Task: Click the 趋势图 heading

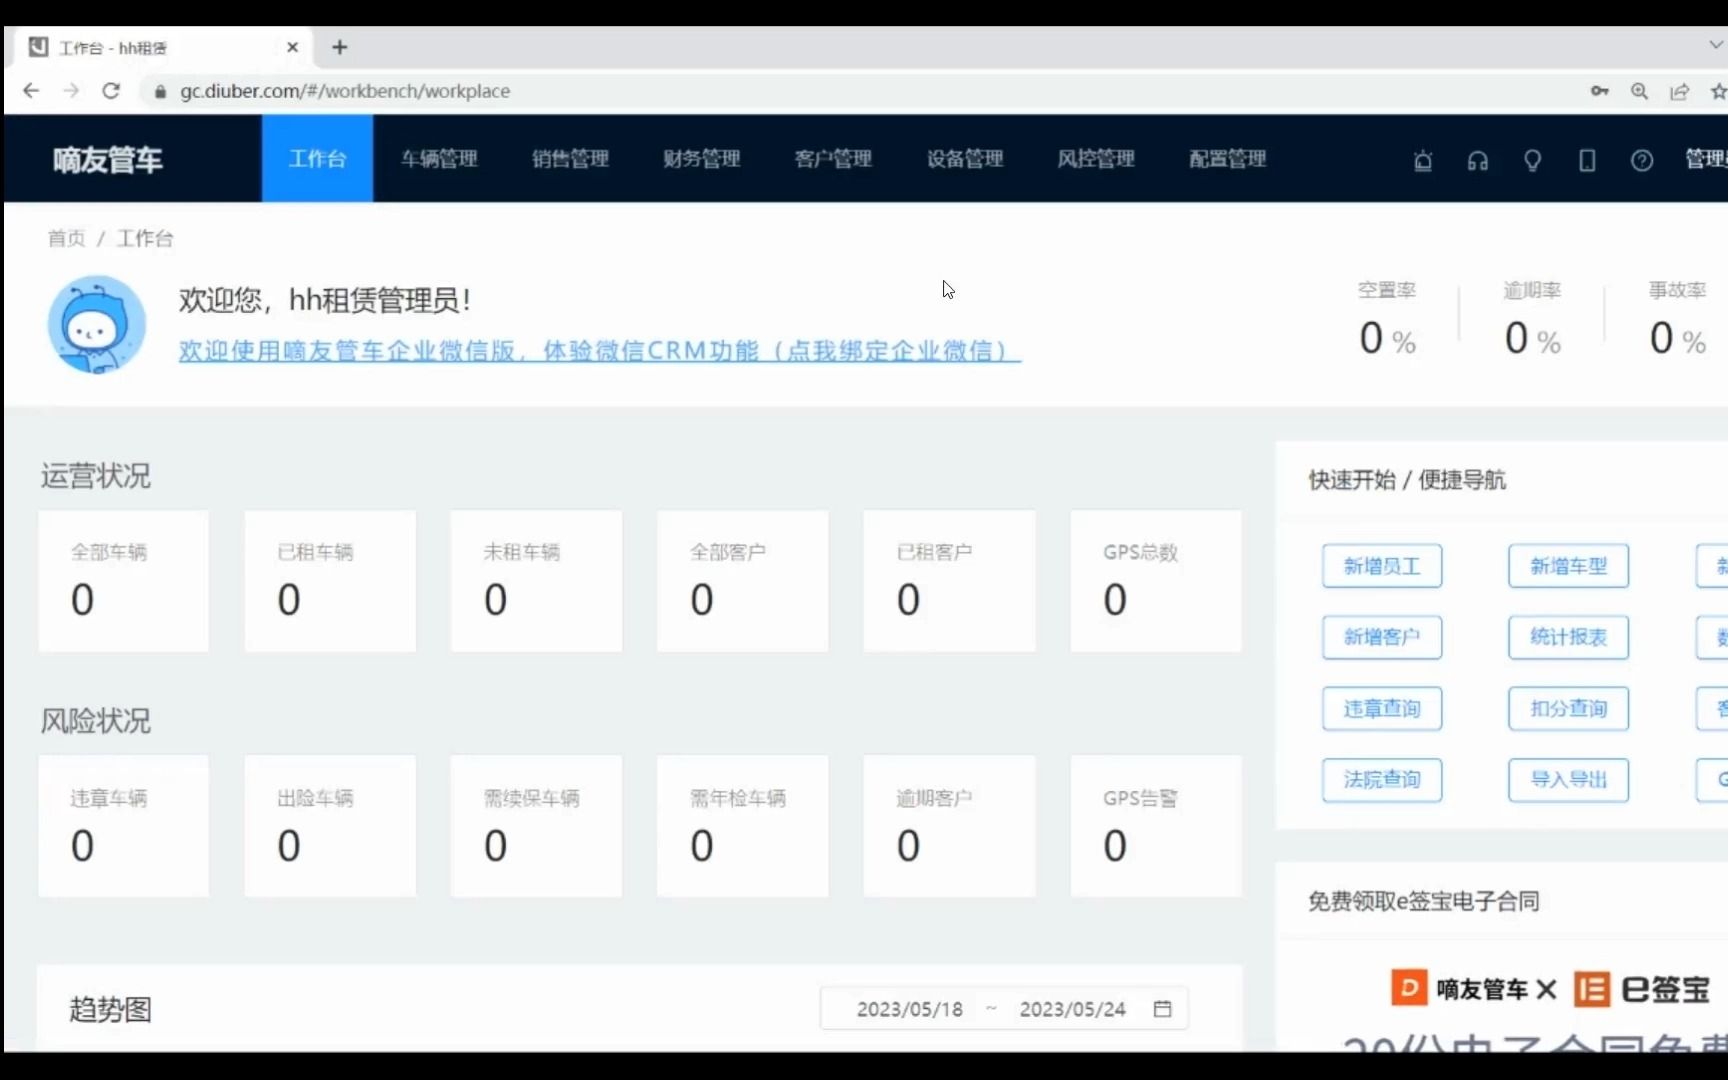Action: [x=110, y=1009]
